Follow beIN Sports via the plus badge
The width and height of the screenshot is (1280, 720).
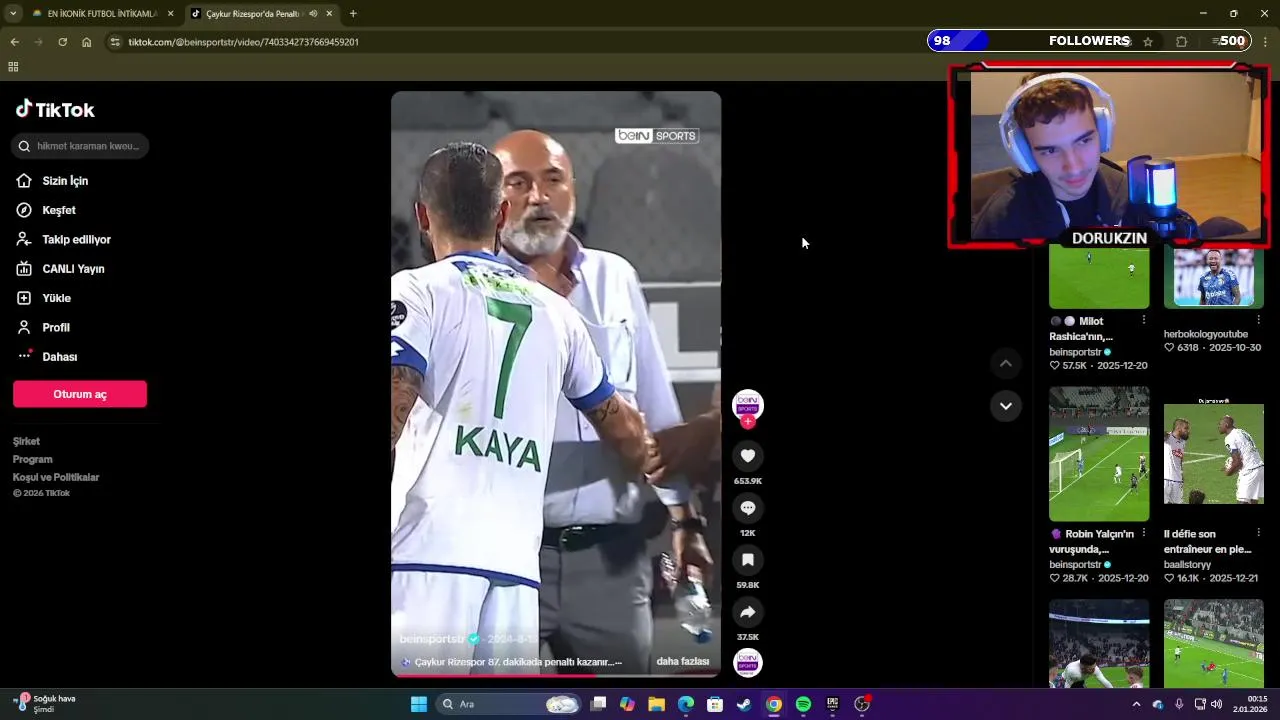(x=748, y=422)
